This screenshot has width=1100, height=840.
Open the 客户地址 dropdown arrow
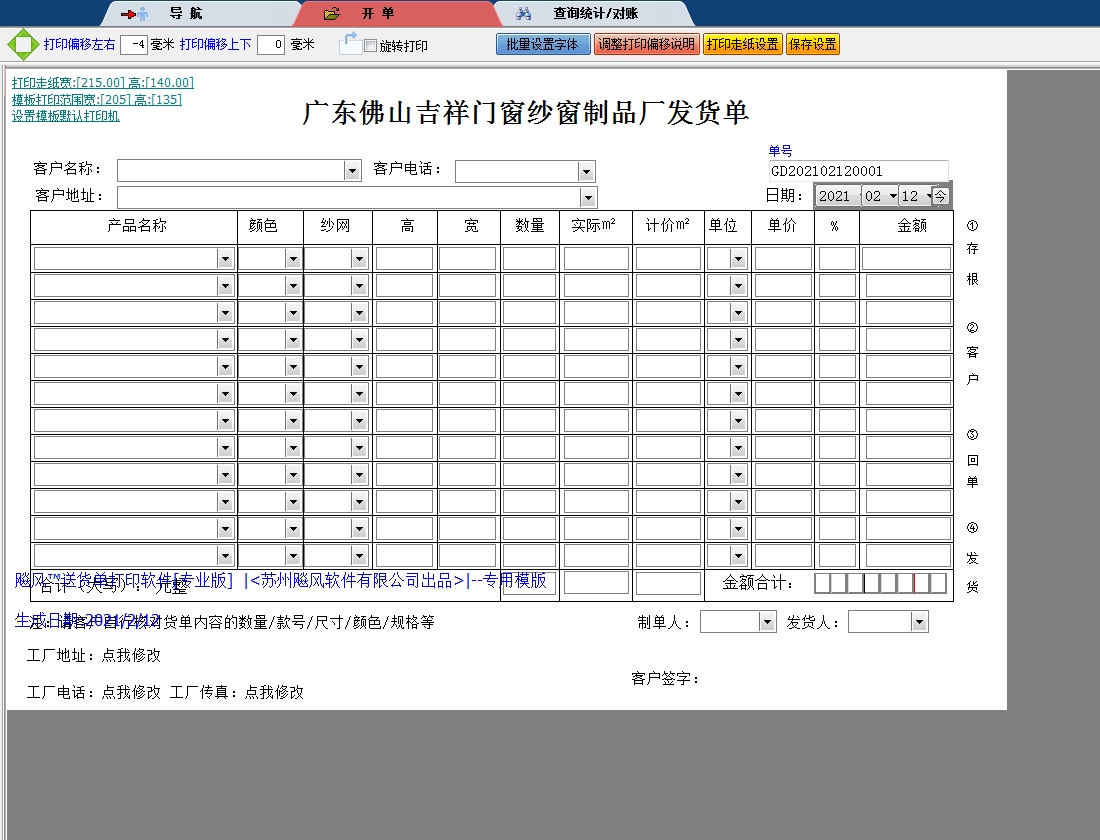pos(588,197)
